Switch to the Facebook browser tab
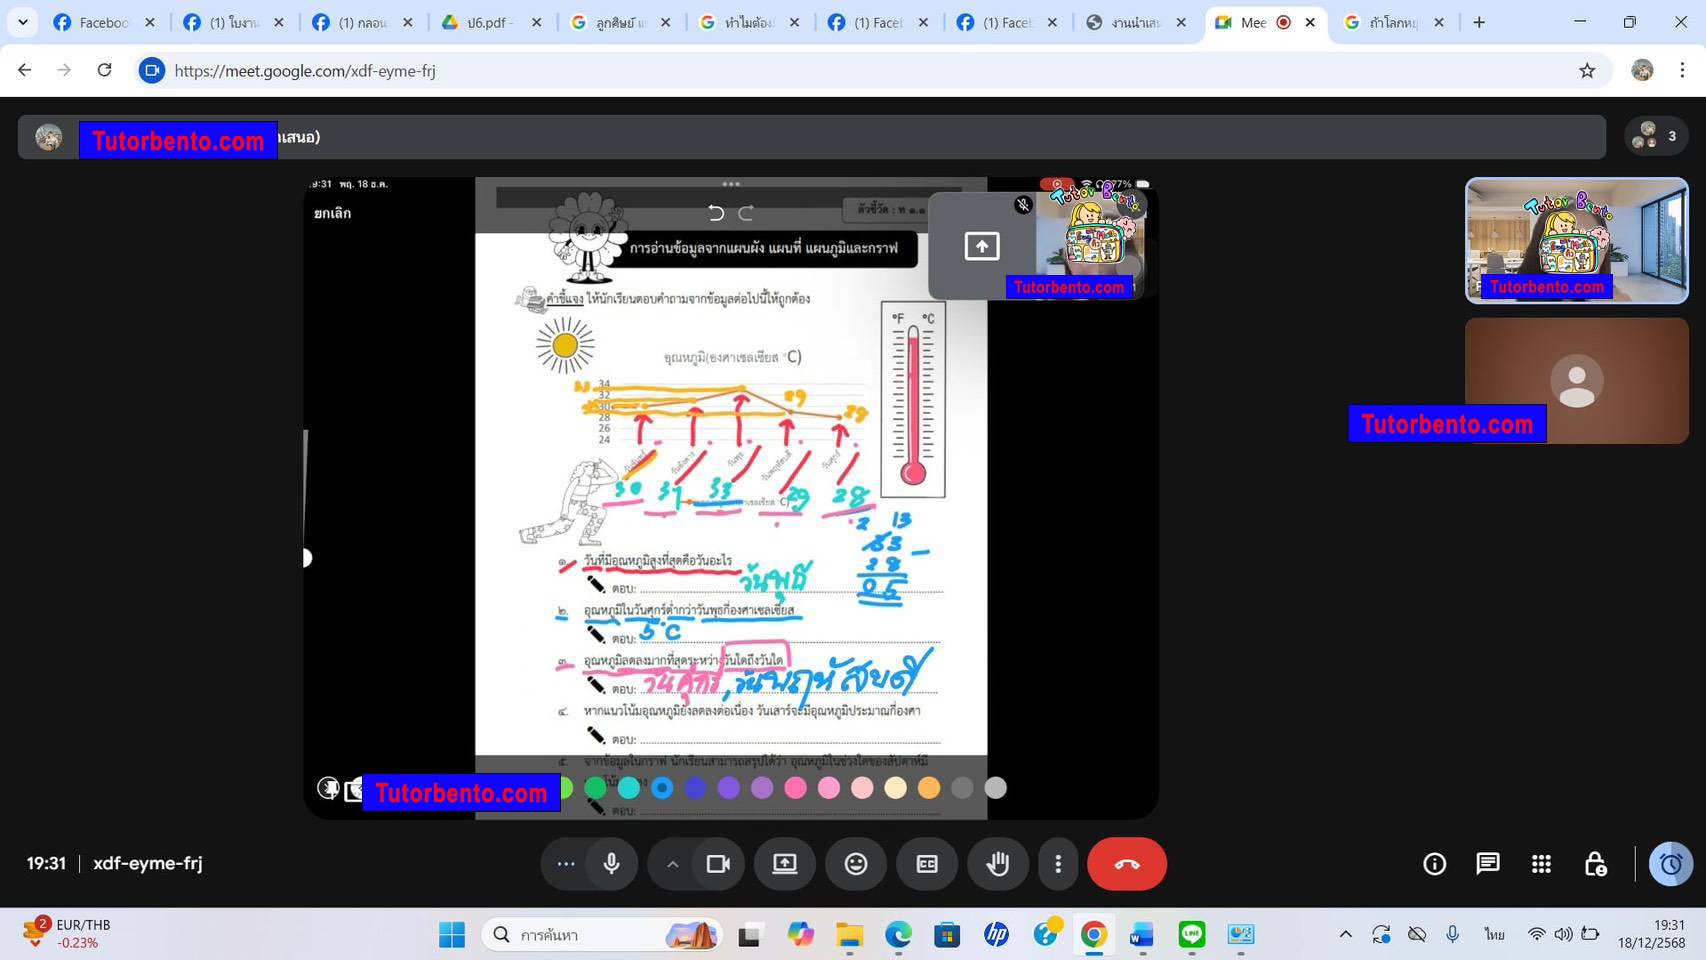The image size is (1706, 960). tap(95, 21)
